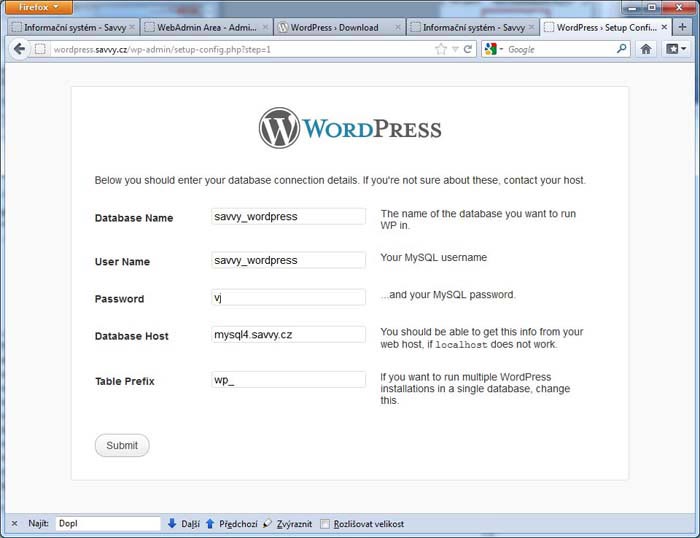The width and height of the screenshot is (700, 538).
Task: Click the Database Host input field
Action: coord(288,335)
